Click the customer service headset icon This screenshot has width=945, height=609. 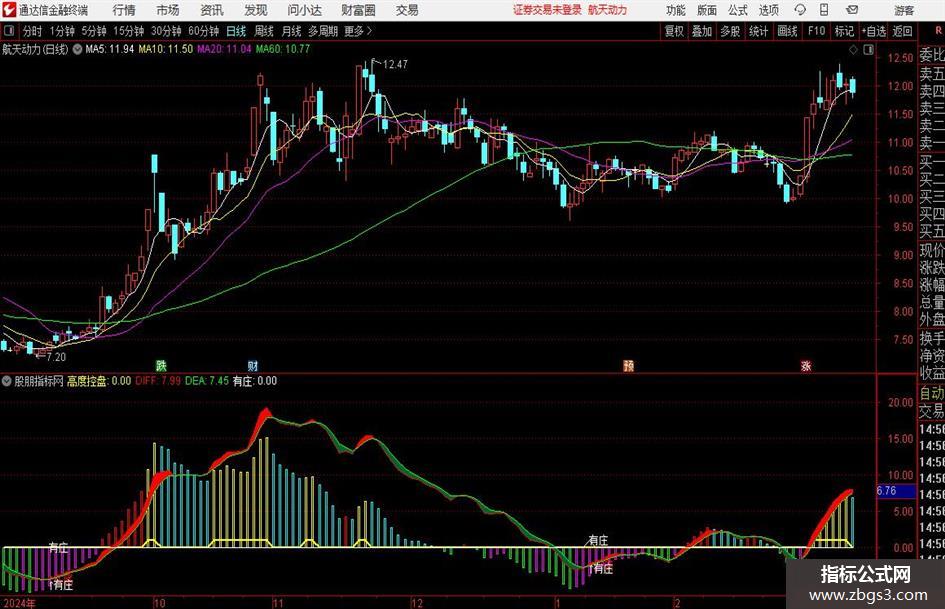click(800, 10)
